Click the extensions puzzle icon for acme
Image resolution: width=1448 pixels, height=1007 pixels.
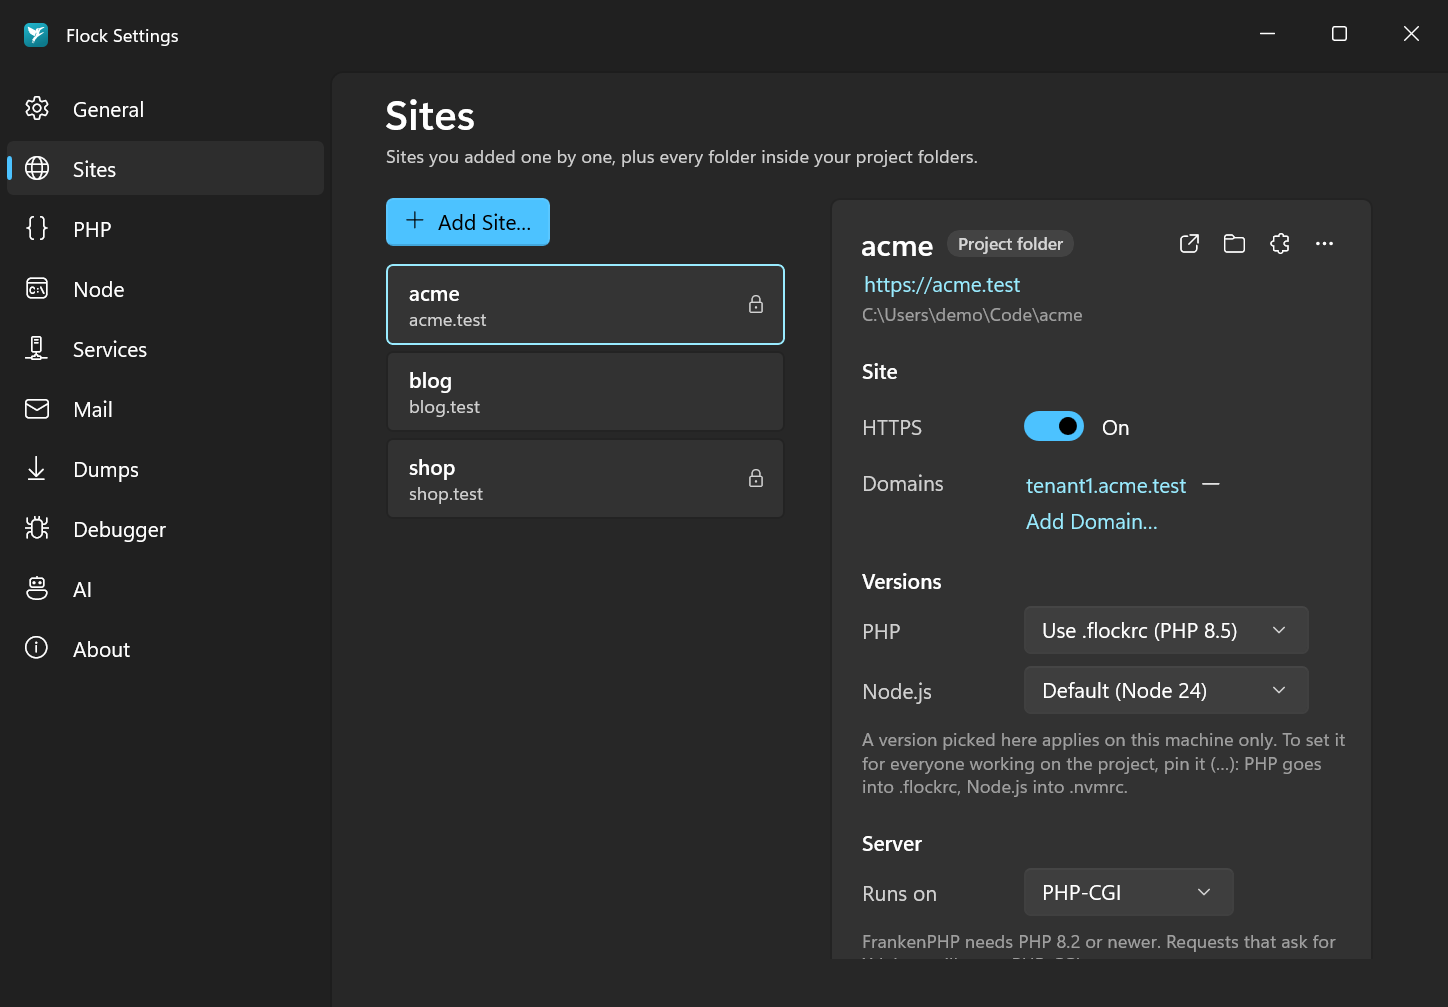click(x=1279, y=243)
